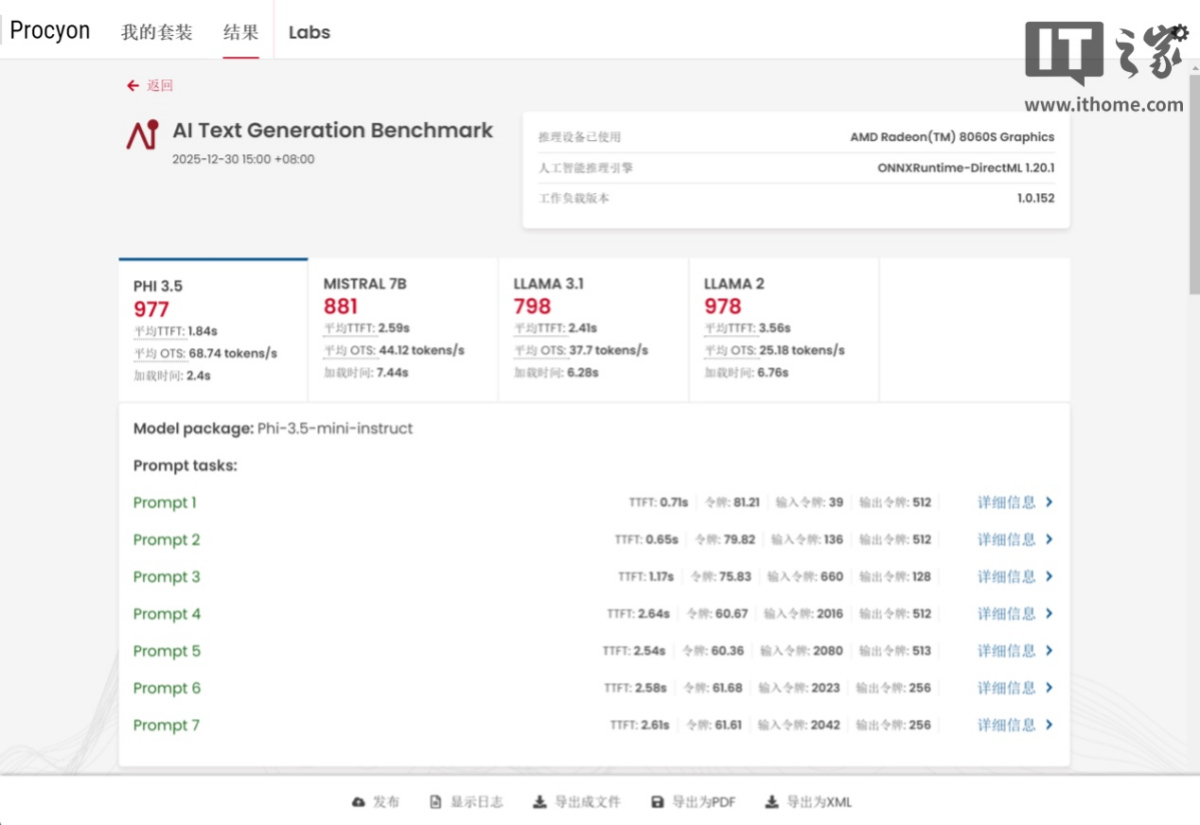The height and width of the screenshot is (825, 1200).
Task: Click the export to file download icon
Action: 540,802
